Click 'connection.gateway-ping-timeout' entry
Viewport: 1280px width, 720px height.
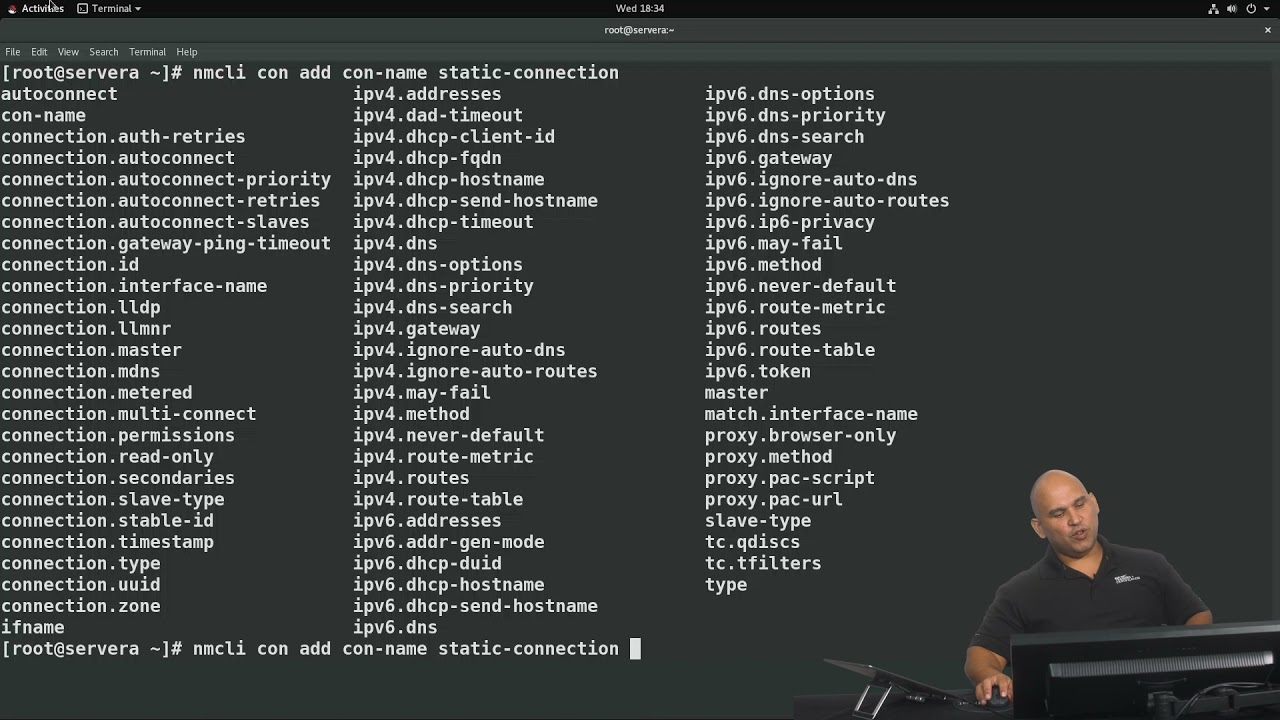pyautogui.click(x=166, y=243)
